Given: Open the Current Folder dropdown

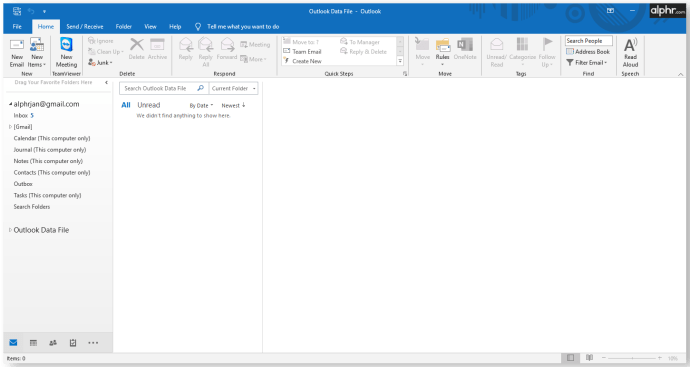Looking at the screenshot, I should (234, 88).
